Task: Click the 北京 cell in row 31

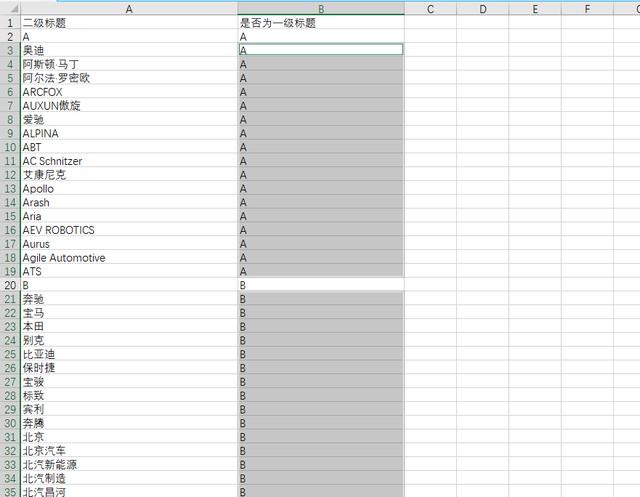Action: click(129, 437)
